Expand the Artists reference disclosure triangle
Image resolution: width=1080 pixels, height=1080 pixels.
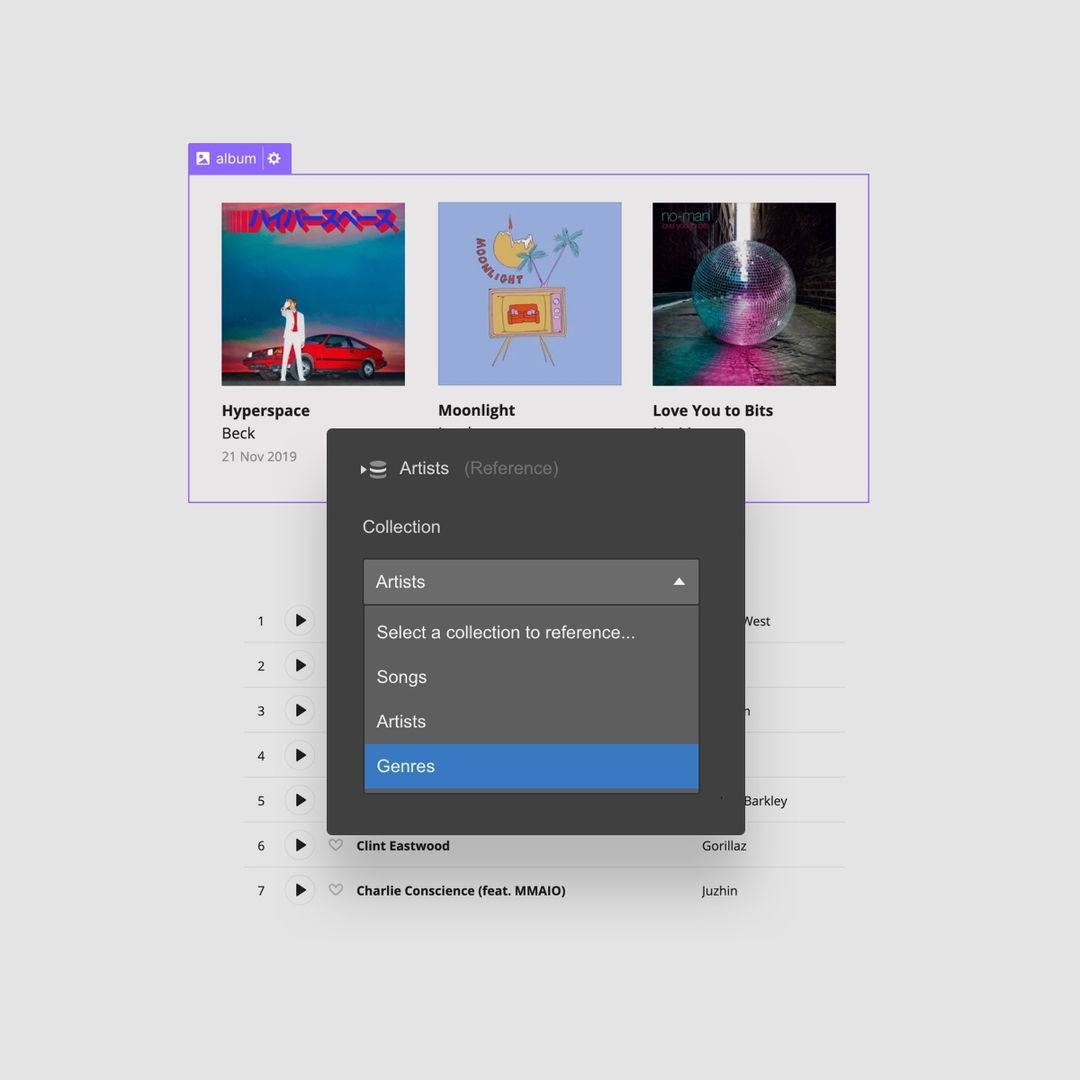pyautogui.click(x=362, y=468)
